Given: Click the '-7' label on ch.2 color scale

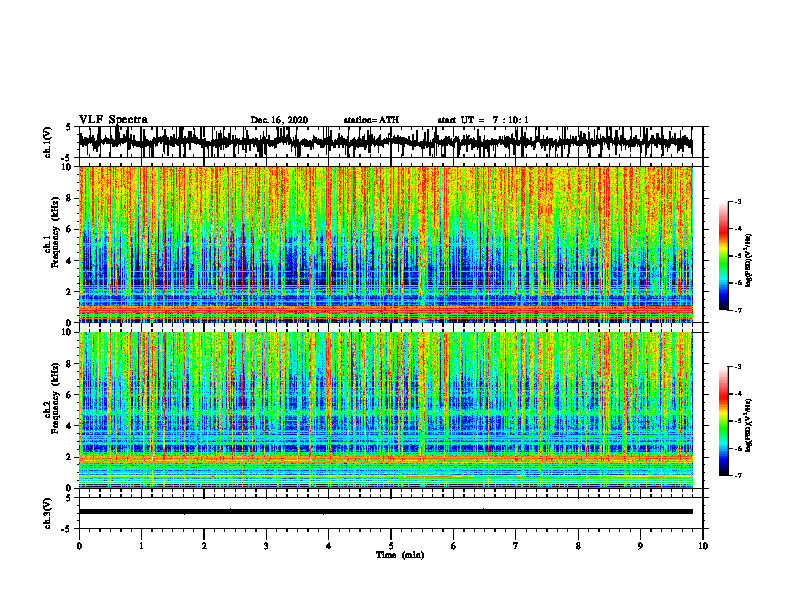Looking at the screenshot, I should 737,476.
